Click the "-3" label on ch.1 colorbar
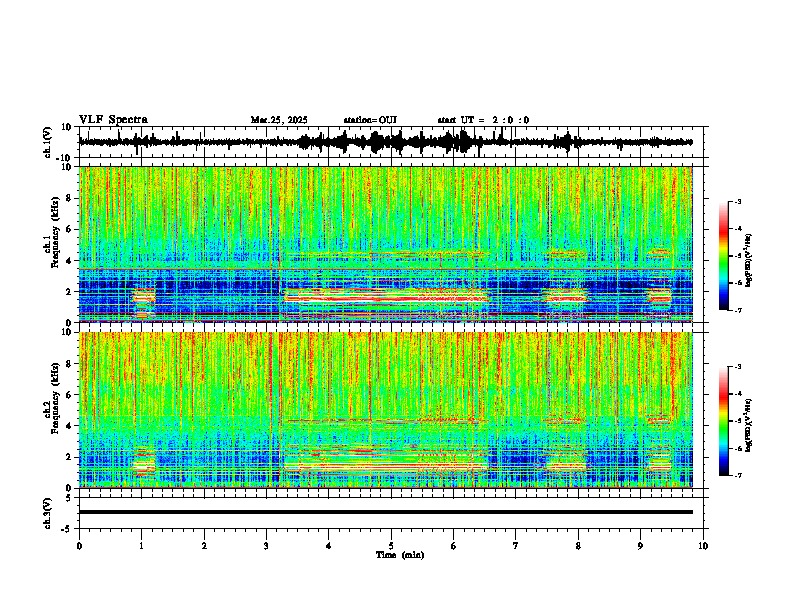 [738, 201]
